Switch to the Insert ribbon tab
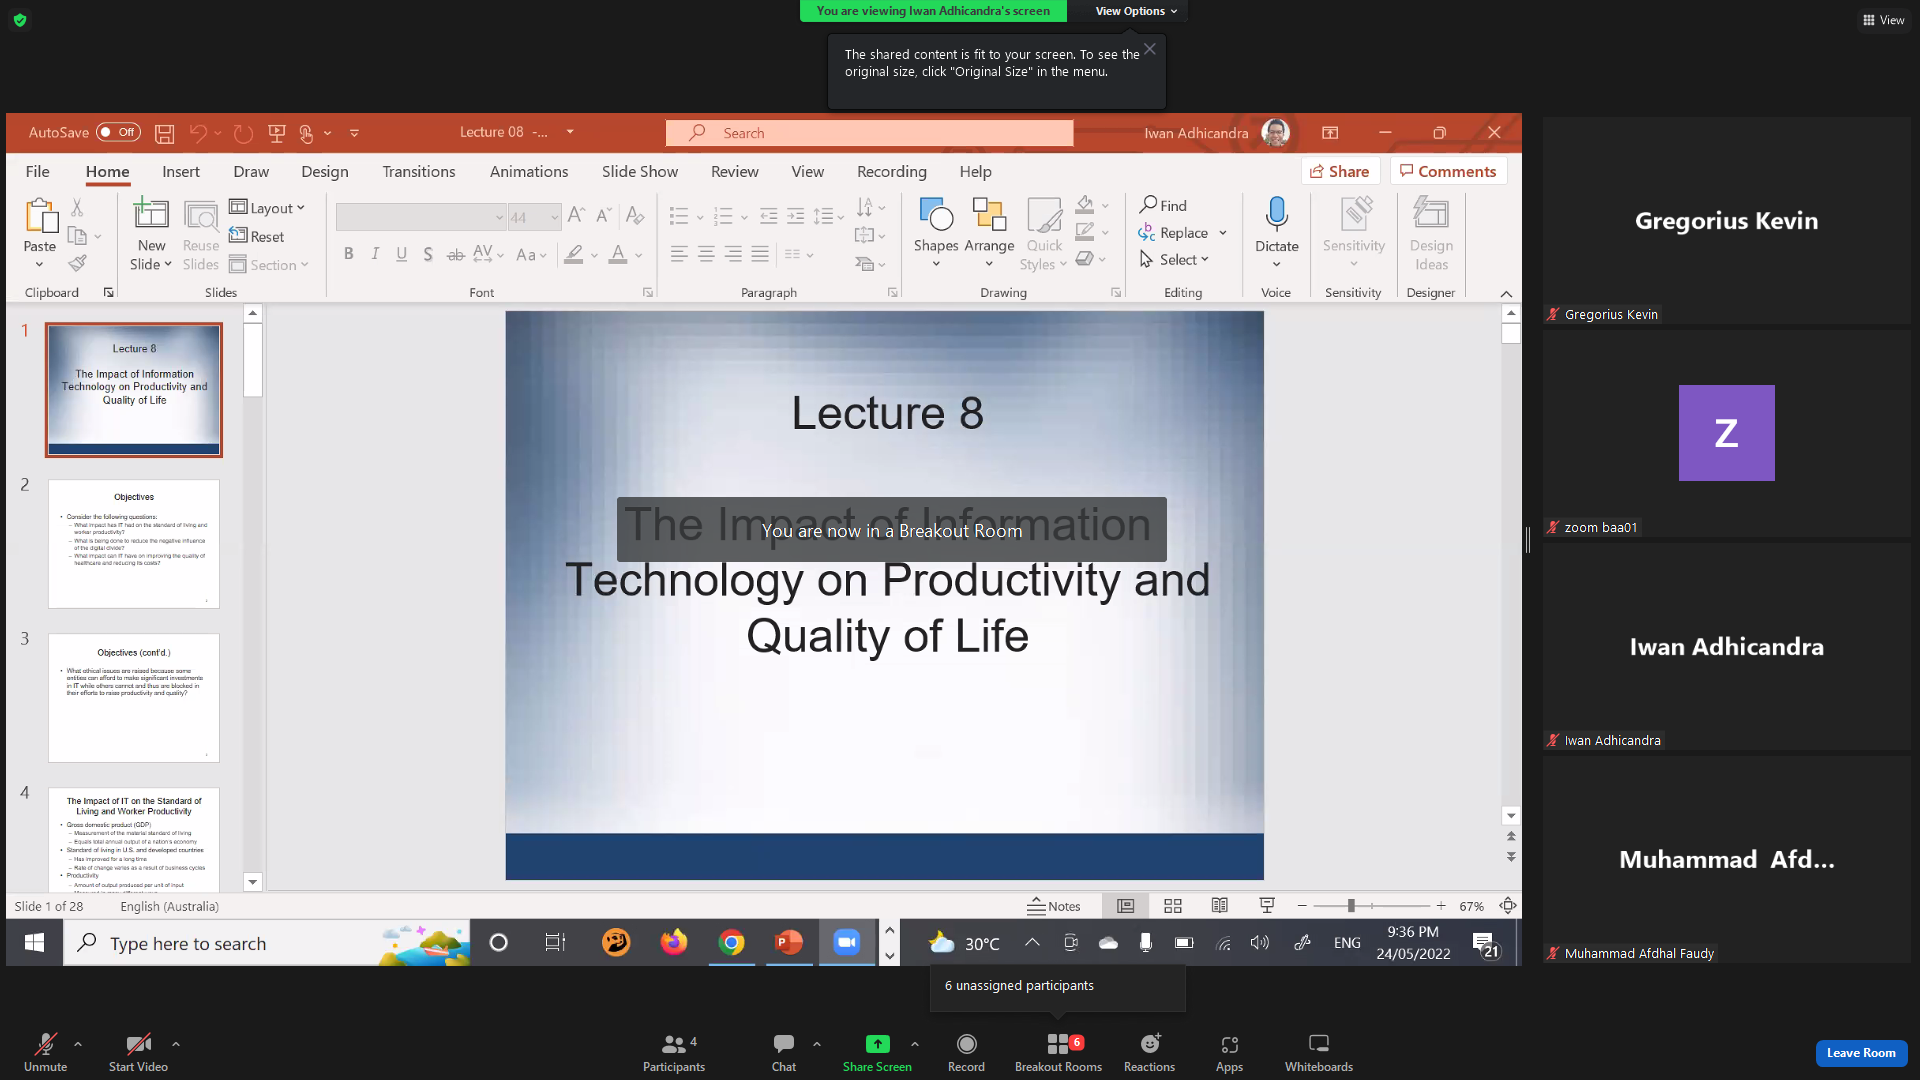 pos(181,171)
